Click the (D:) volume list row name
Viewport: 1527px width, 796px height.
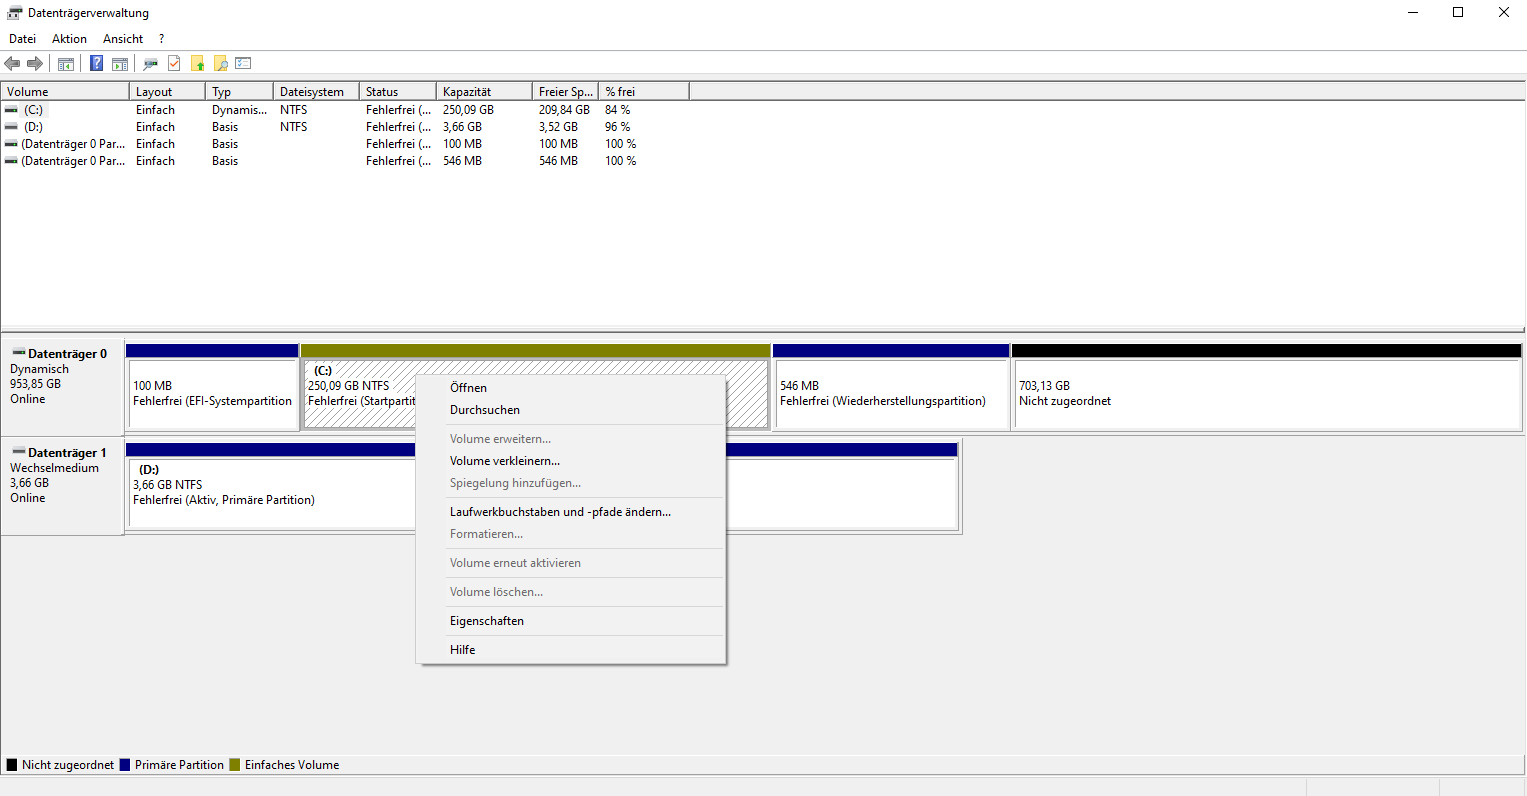point(34,127)
